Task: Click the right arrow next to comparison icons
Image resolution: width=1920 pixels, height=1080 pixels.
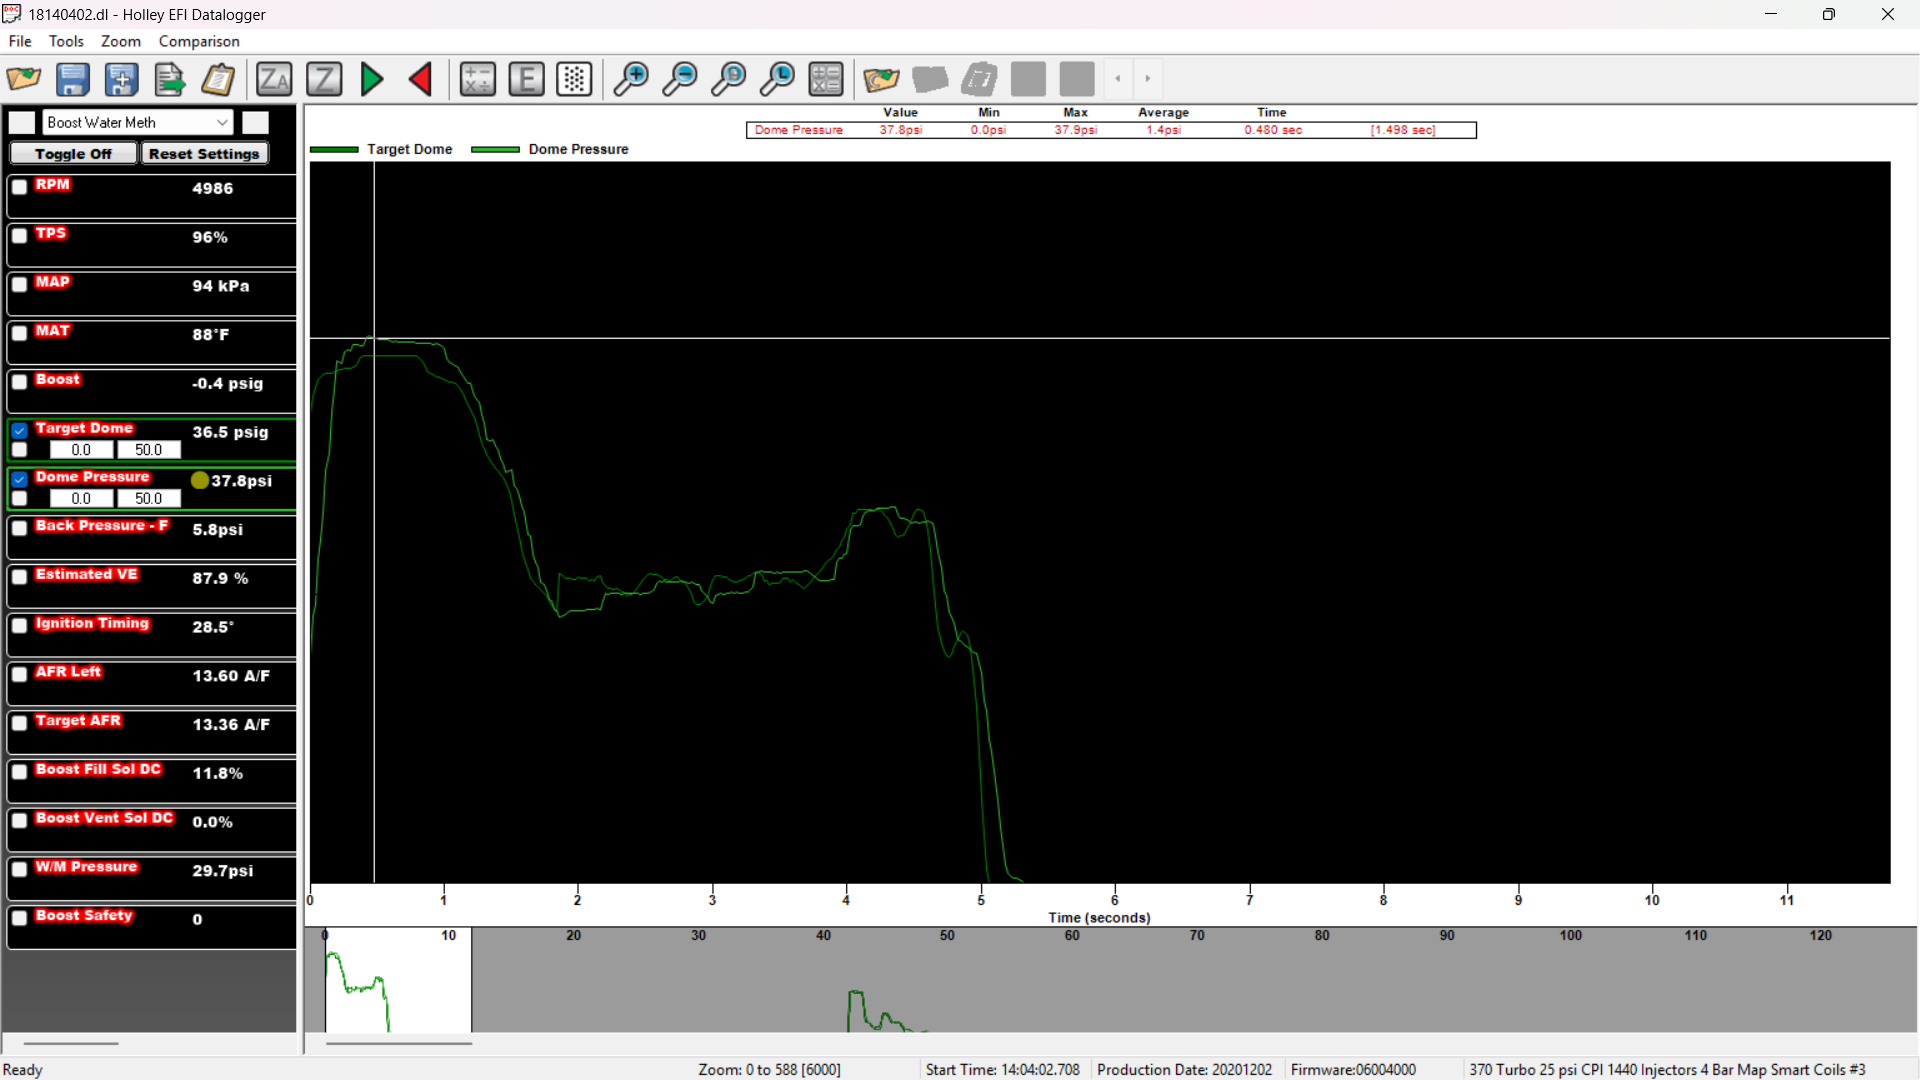Action: click(1147, 79)
